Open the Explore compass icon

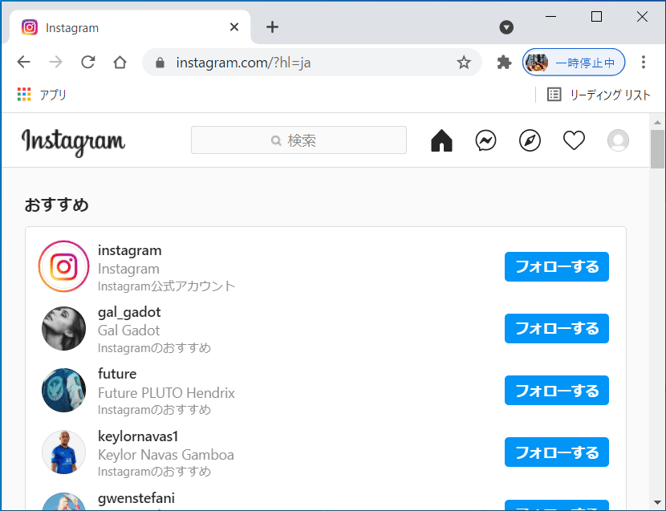(x=530, y=141)
